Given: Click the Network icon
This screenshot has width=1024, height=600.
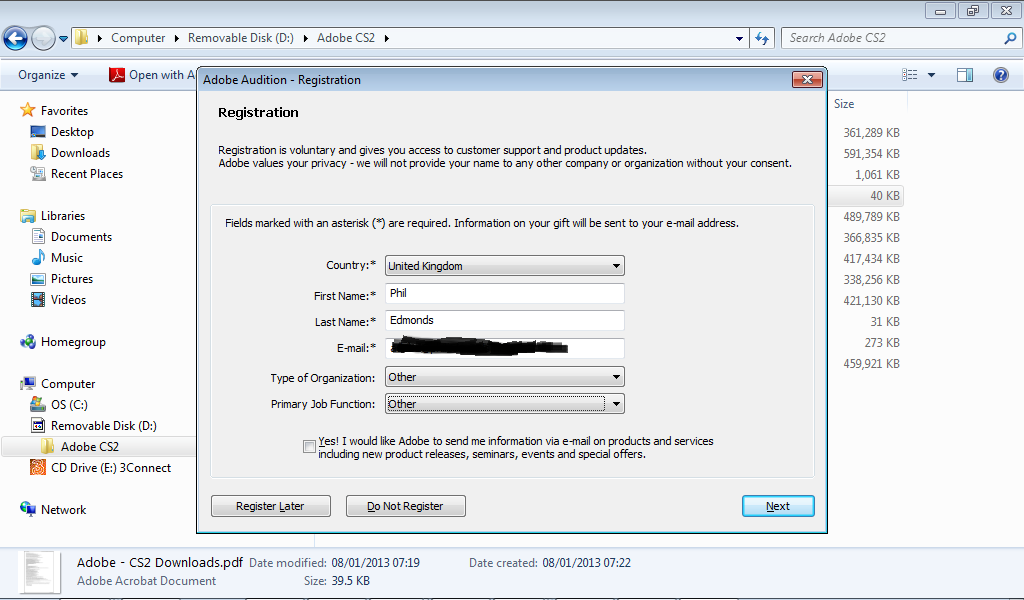Looking at the screenshot, I should 27,509.
